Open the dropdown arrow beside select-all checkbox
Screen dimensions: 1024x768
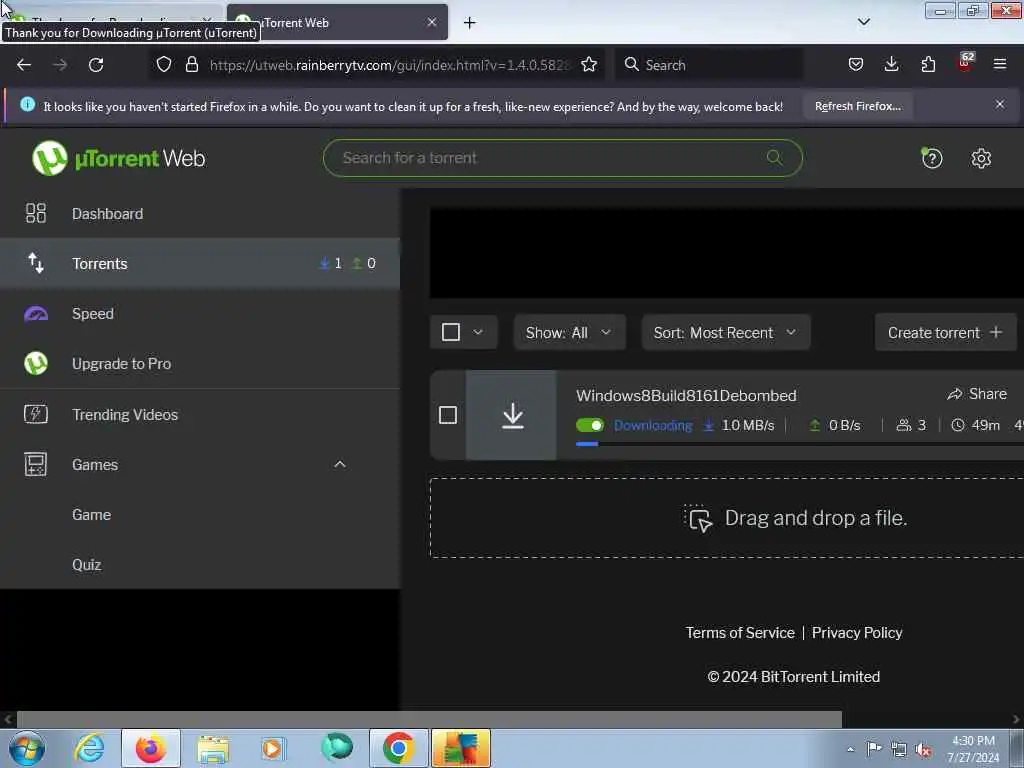tap(478, 332)
